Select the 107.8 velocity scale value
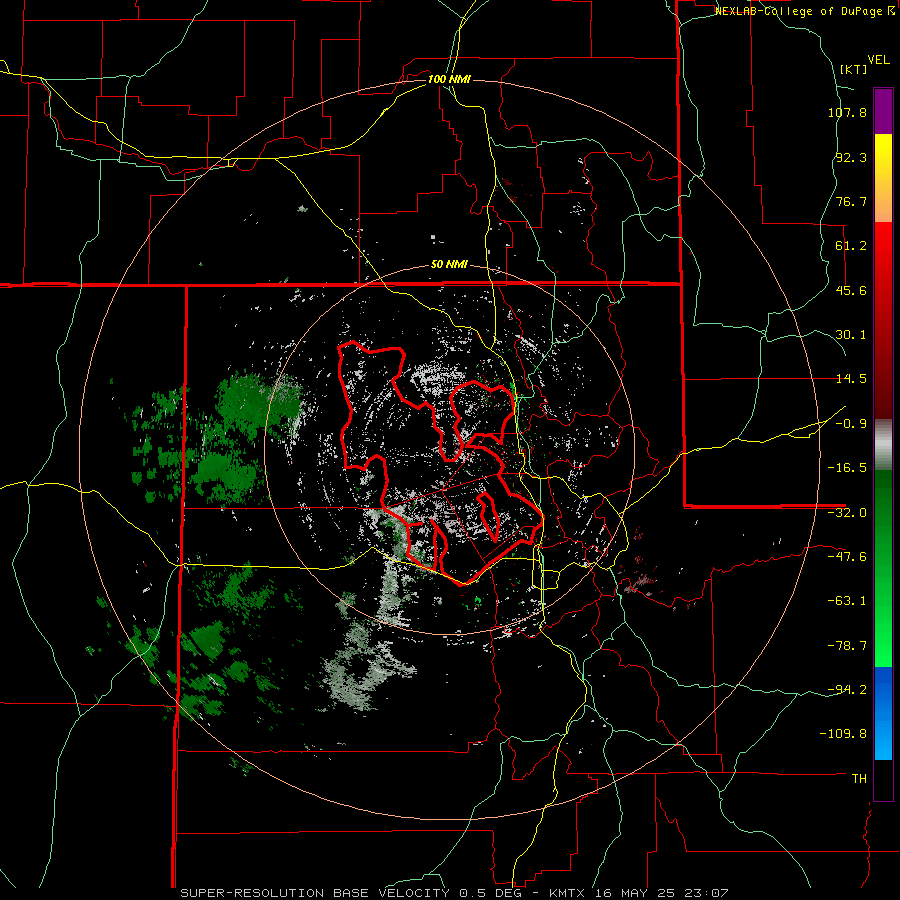Viewport: 900px width, 900px height. coord(847,112)
